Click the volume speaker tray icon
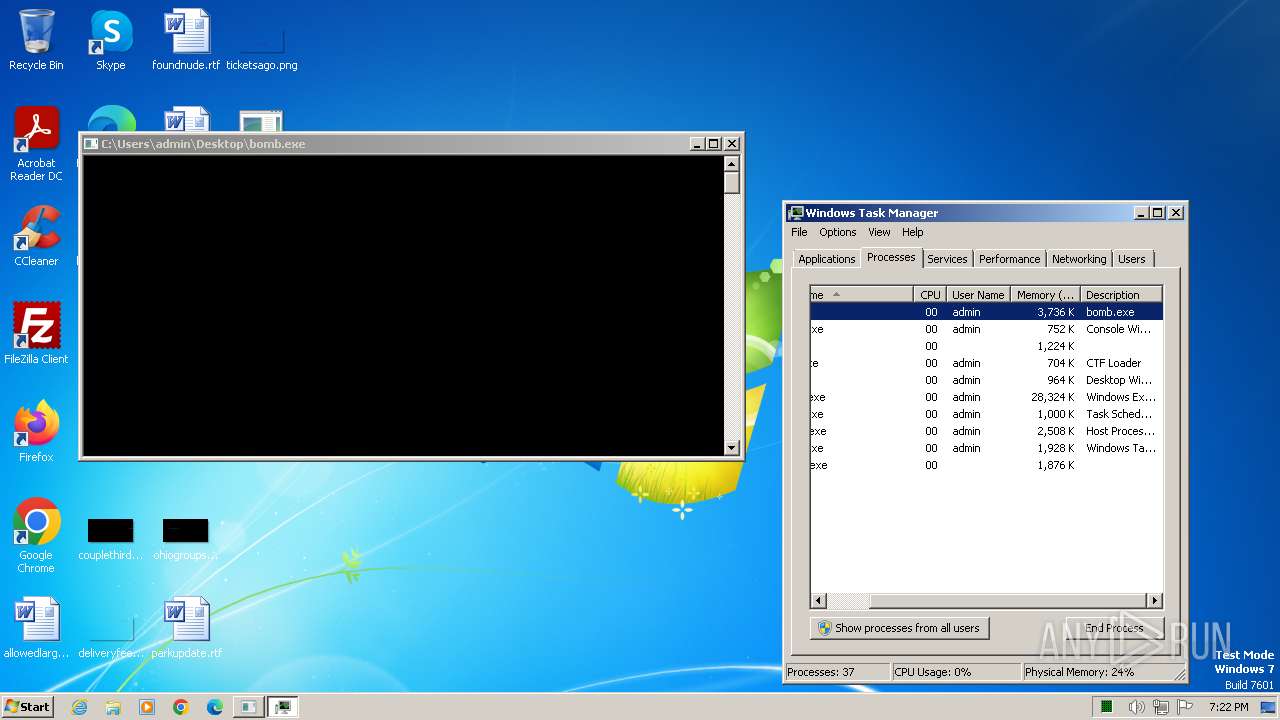This screenshot has height=720, width=1280. [1137, 707]
